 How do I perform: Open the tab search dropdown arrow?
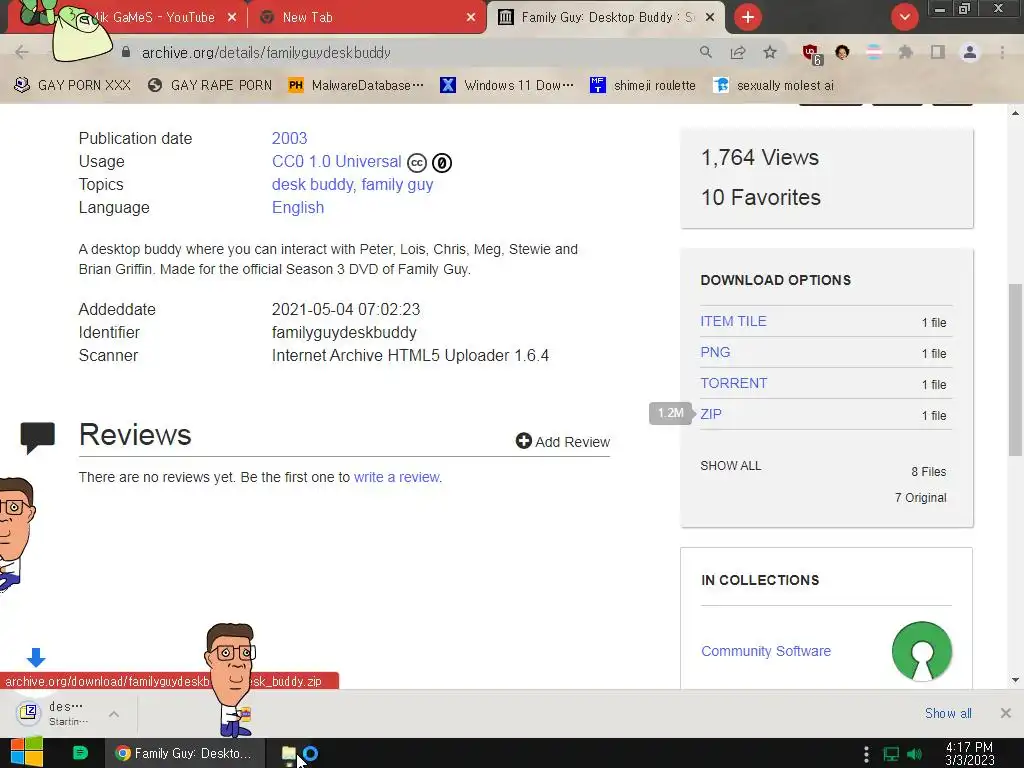[904, 17]
